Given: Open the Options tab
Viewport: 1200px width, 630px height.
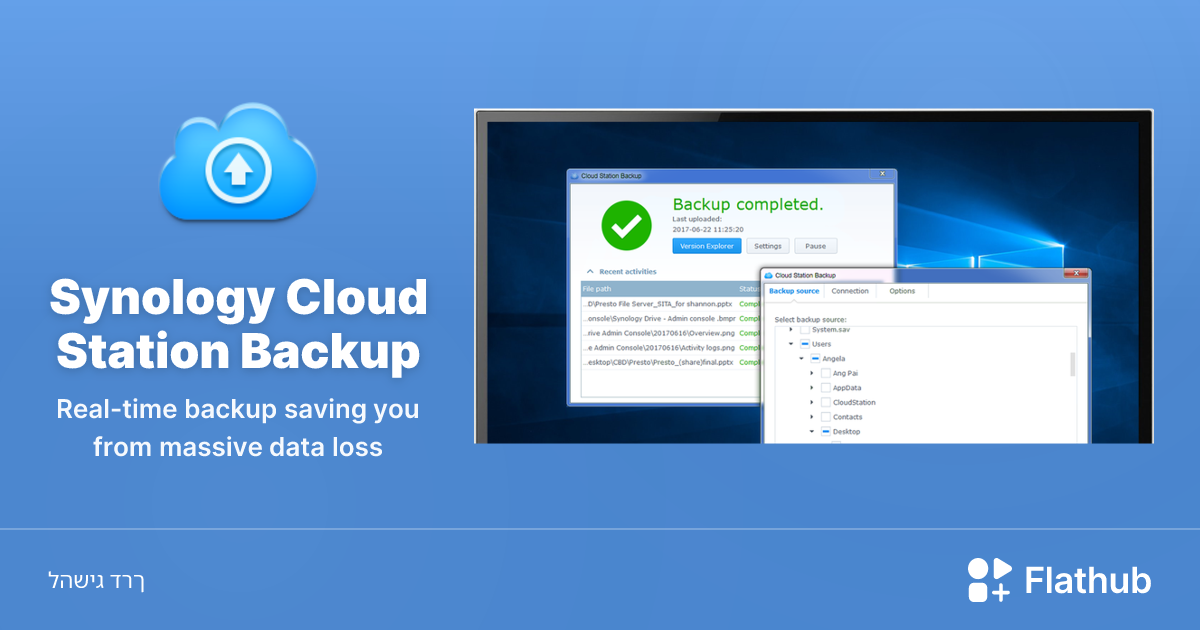Looking at the screenshot, I should click(902, 291).
